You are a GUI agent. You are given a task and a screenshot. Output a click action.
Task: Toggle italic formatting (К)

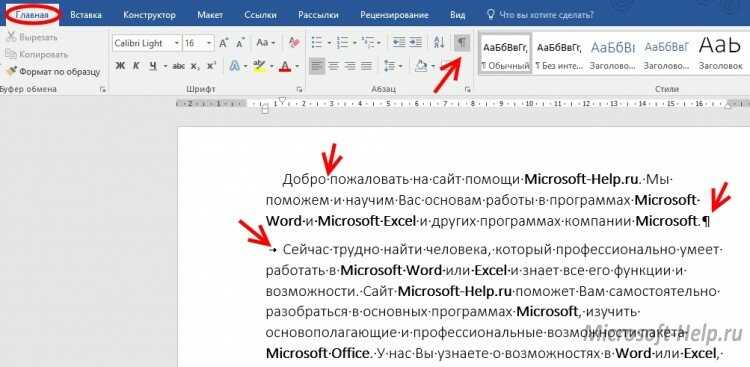[136, 66]
